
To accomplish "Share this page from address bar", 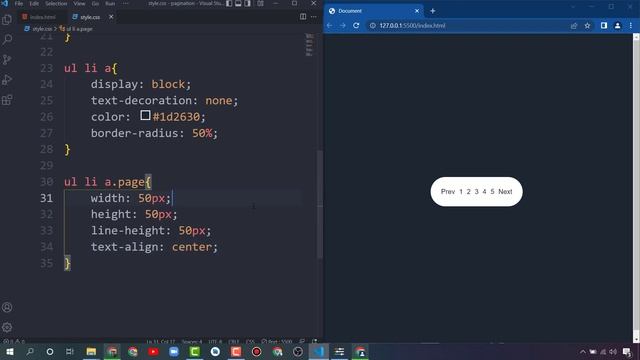I will [x=574, y=25].
